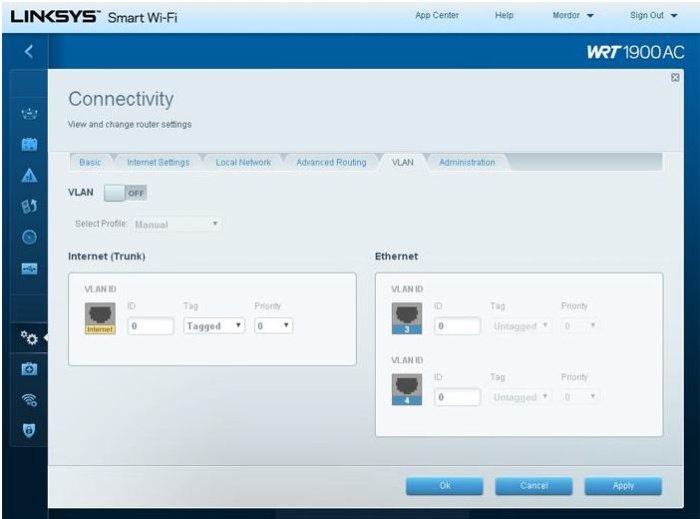Click the Apply button
The image size is (700, 519).
[623, 486]
